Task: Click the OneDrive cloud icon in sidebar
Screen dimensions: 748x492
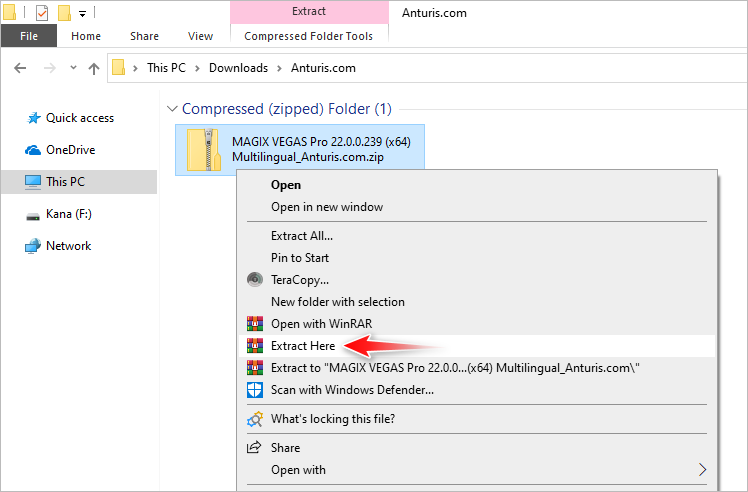Action: pyautogui.click(x=32, y=150)
